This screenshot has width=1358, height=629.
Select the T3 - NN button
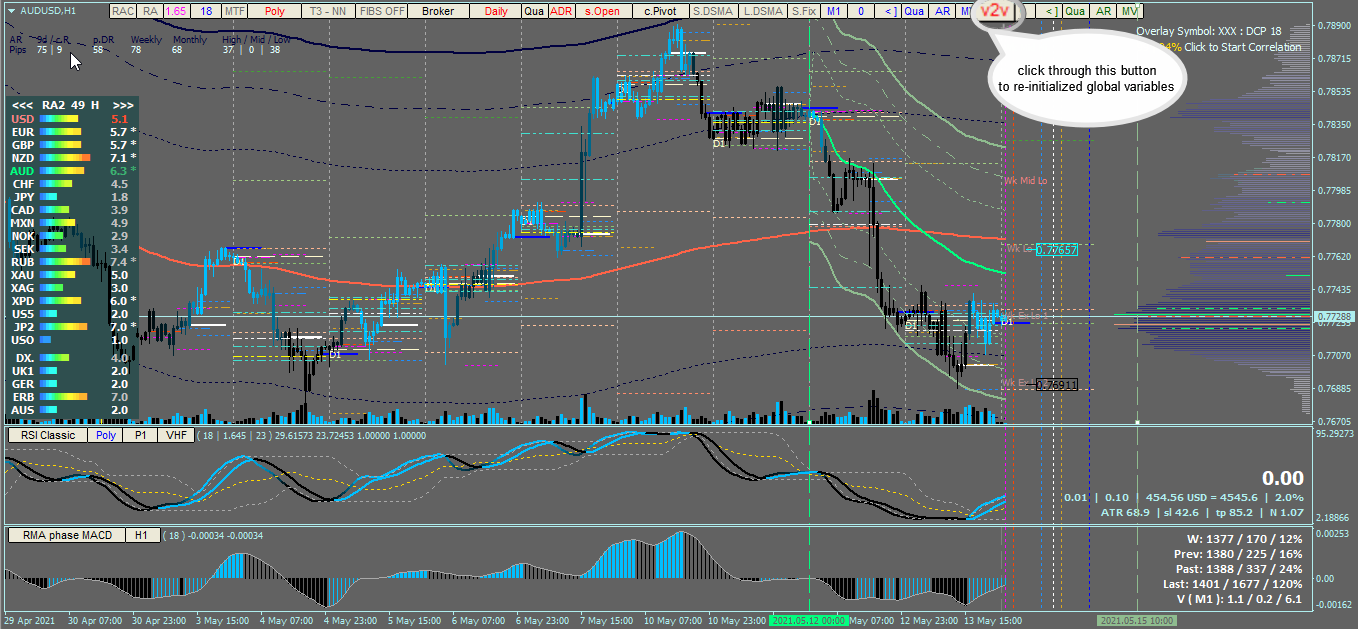(x=328, y=11)
